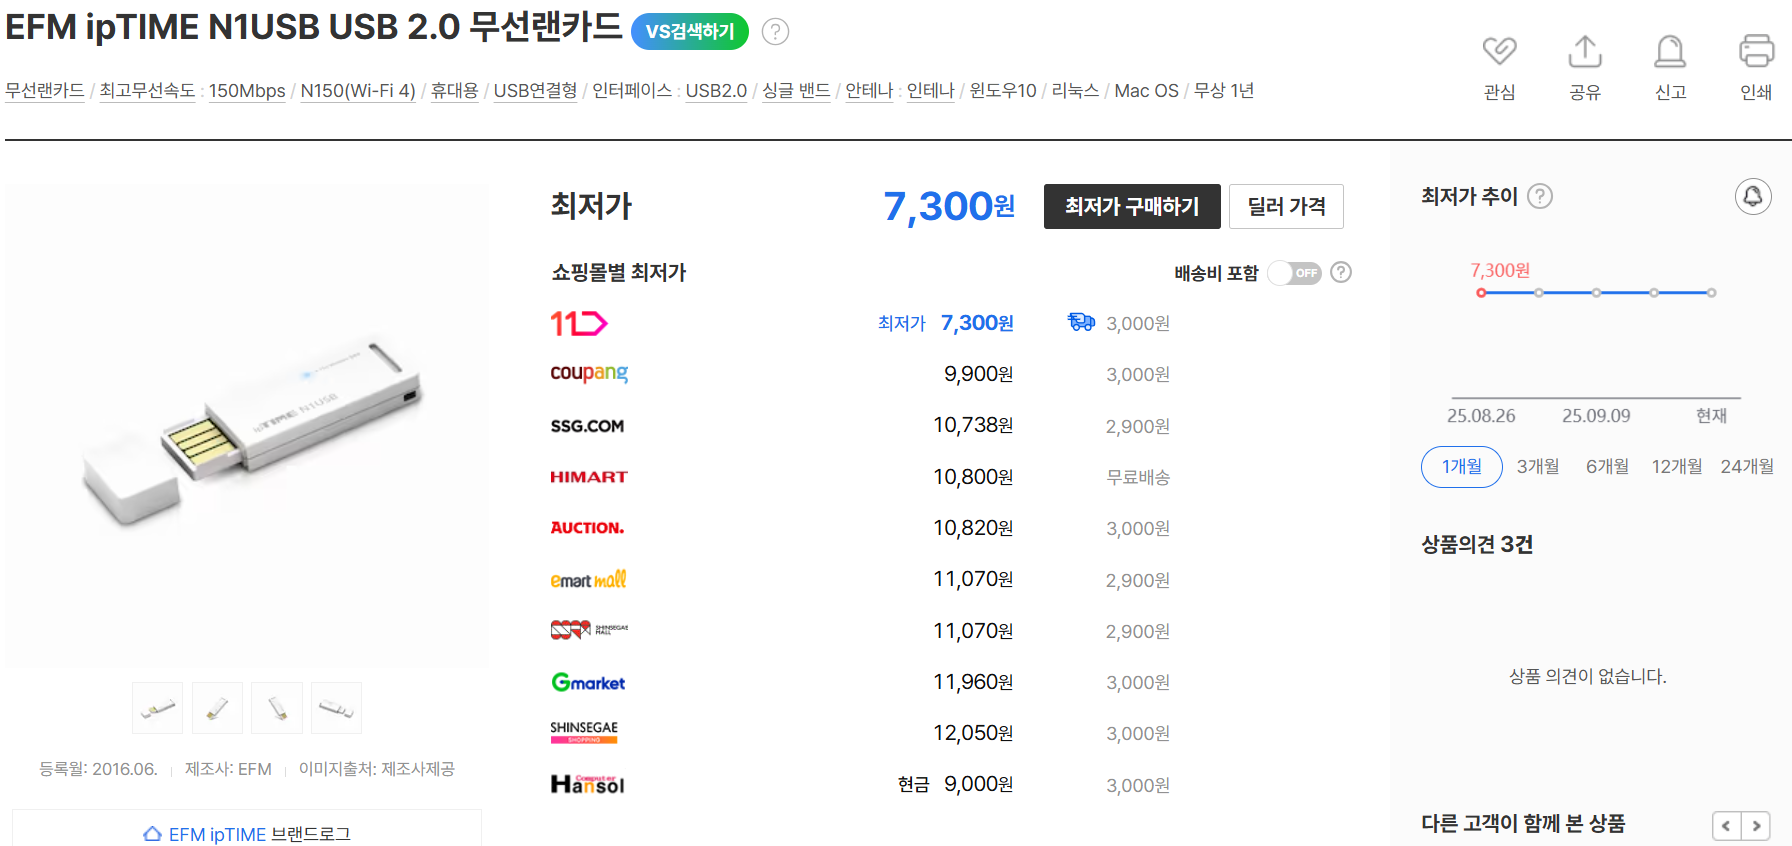Click the N150(Wi-Fi 4) spec link

(x=358, y=91)
